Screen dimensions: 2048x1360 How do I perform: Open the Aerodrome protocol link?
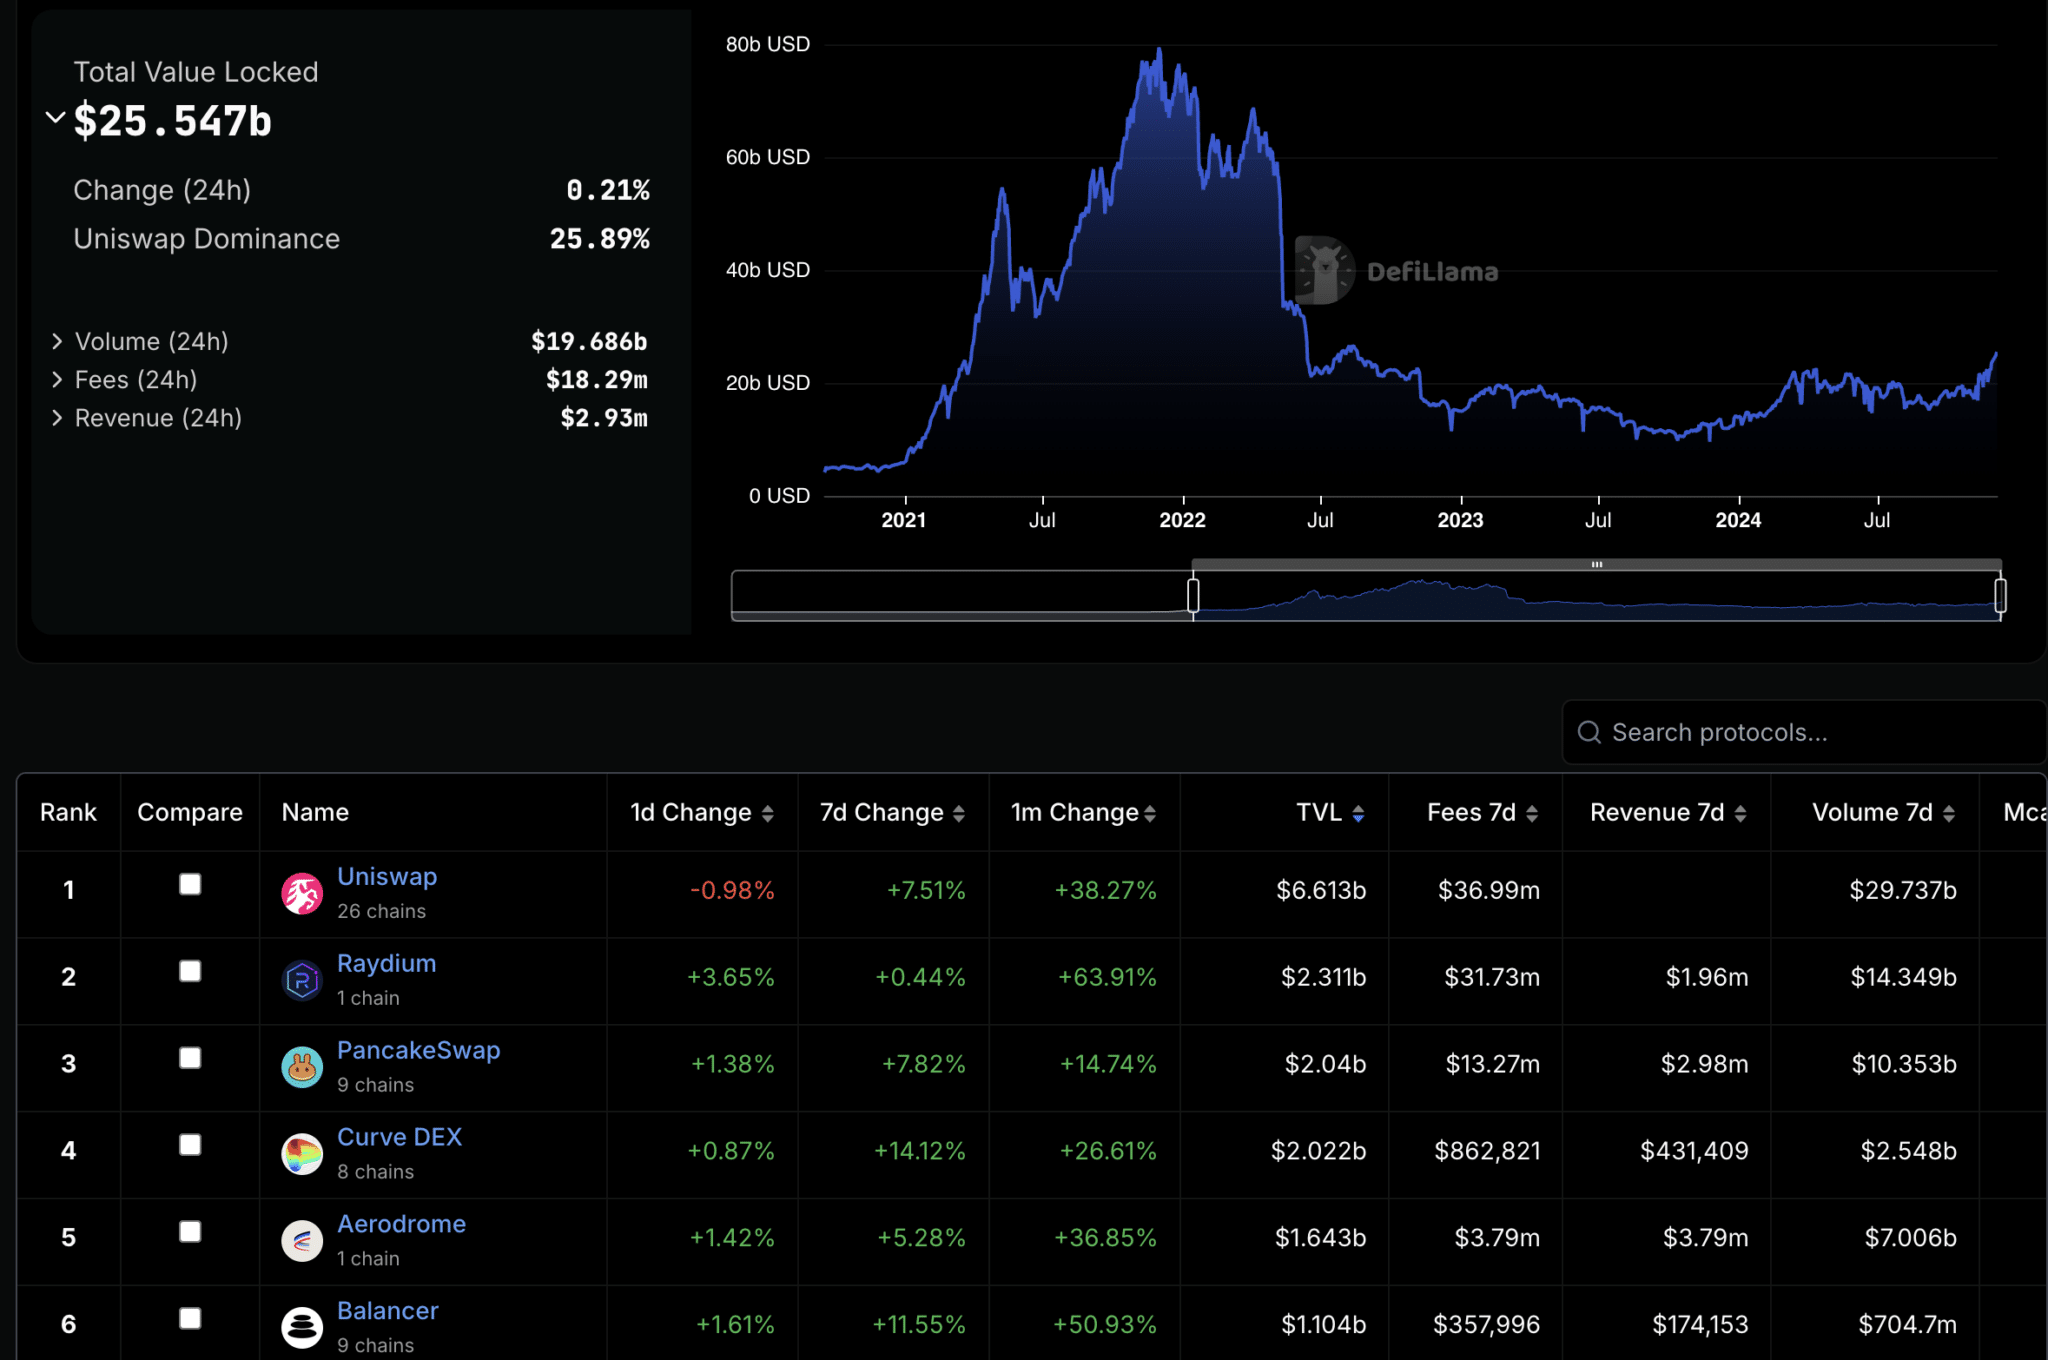[x=401, y=1224]
